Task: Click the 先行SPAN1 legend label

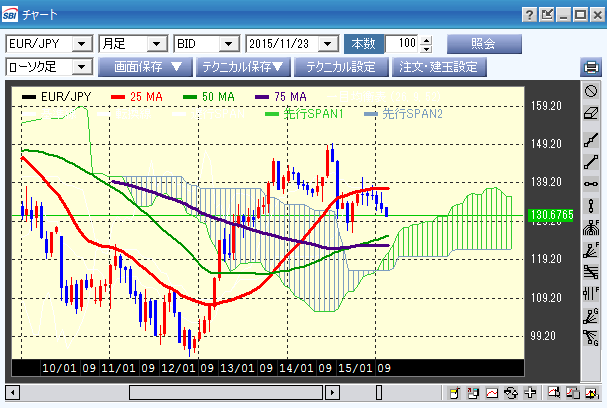Action: click(314, 114)
